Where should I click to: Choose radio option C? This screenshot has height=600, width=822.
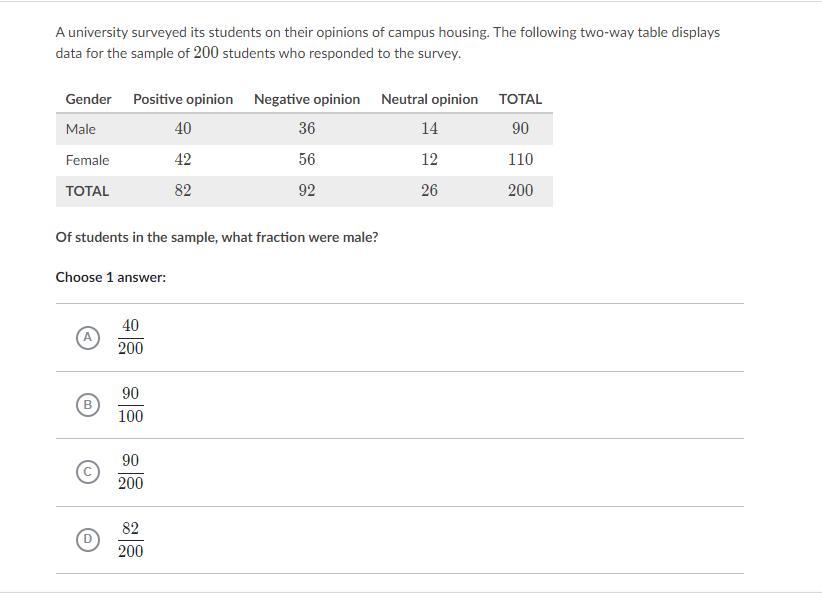point(88,472)
